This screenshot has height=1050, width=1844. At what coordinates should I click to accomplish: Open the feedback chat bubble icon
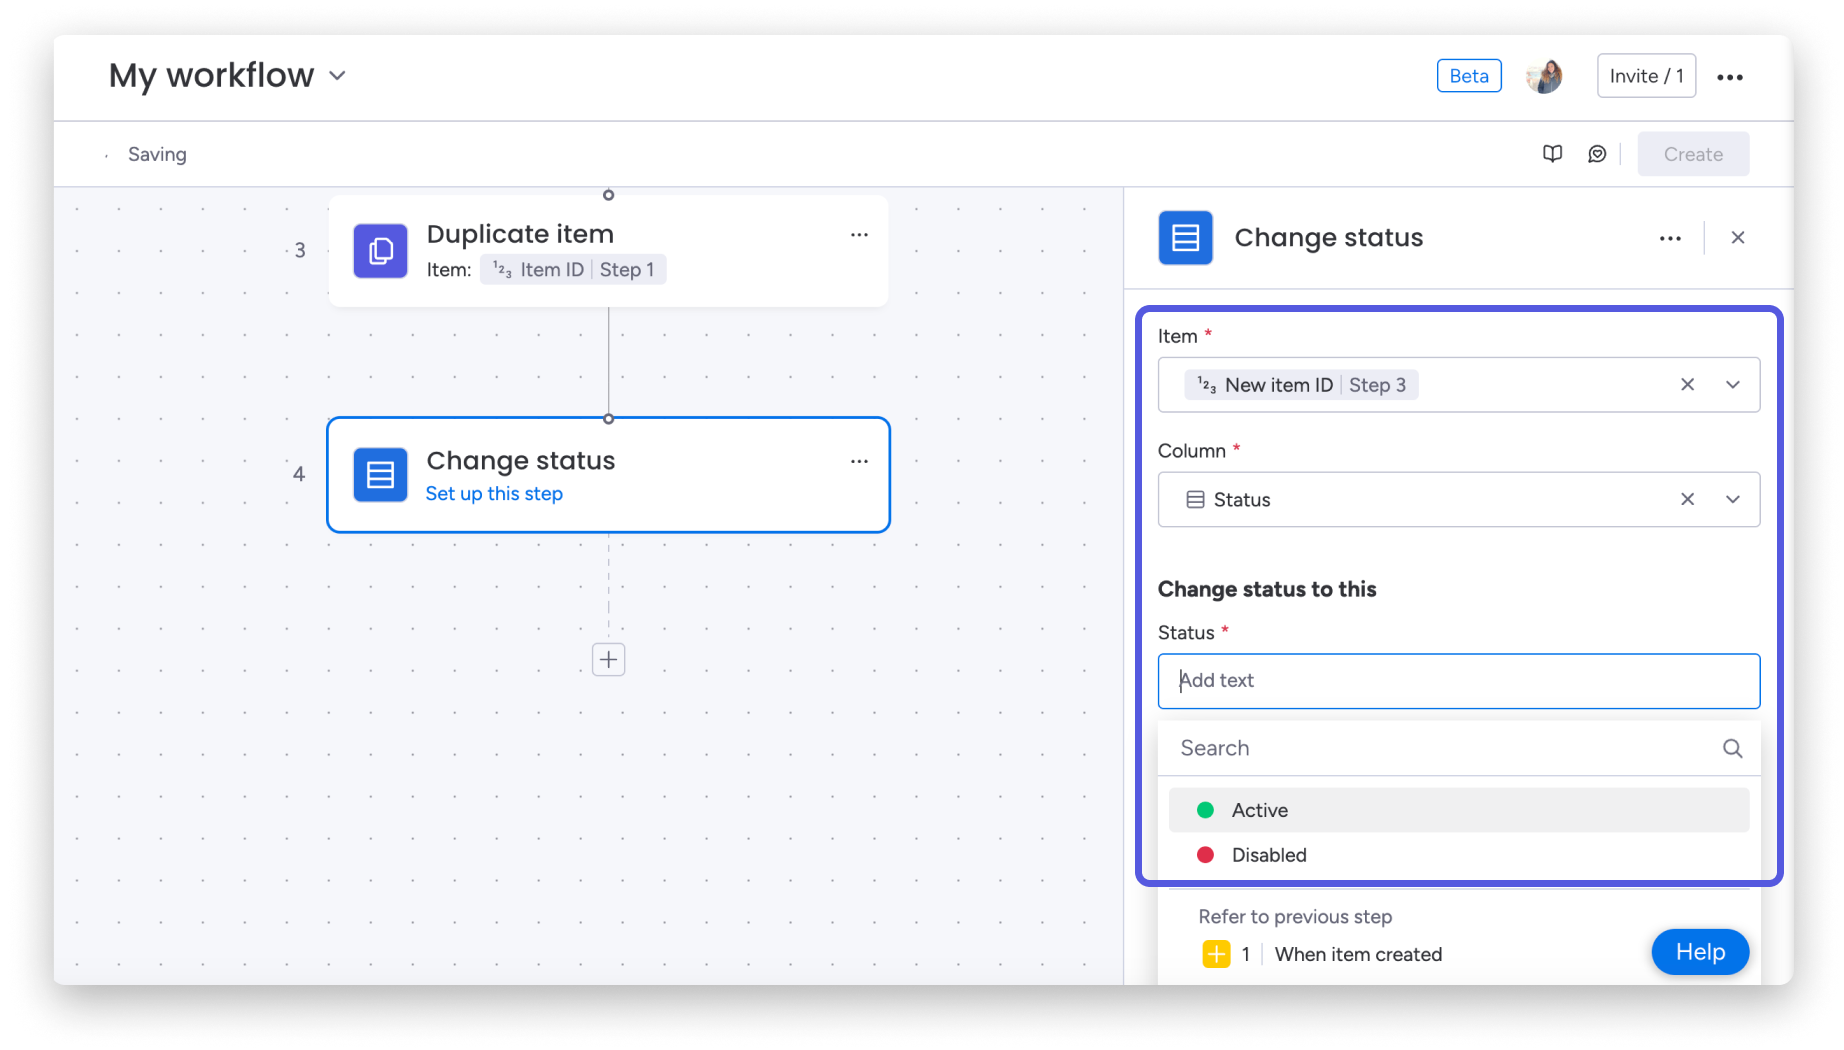point(1597,154)
